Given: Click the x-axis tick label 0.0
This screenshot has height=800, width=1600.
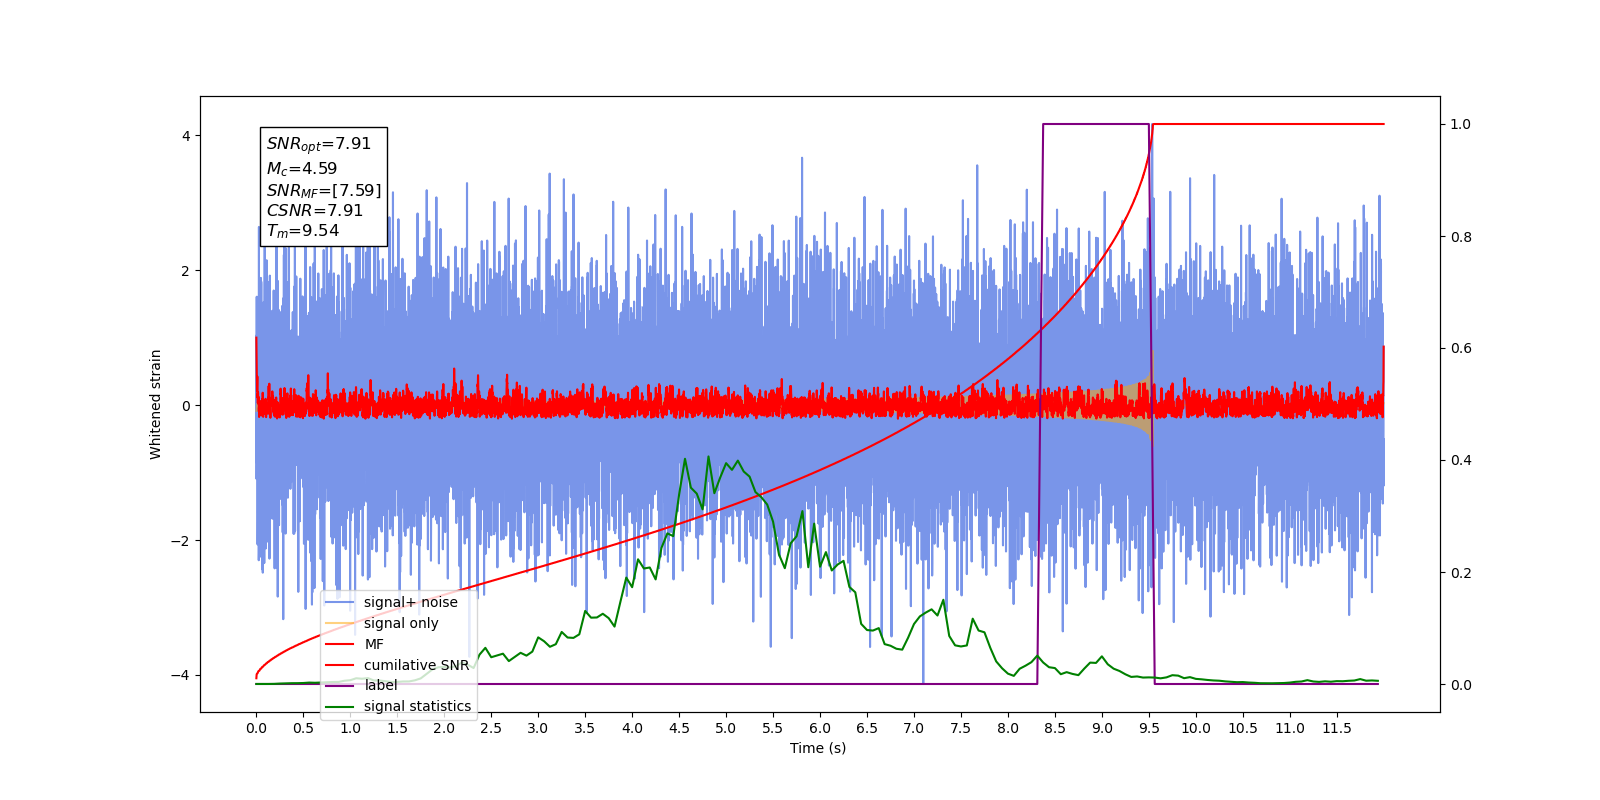Looking at the screenshot, I should 256,728.
